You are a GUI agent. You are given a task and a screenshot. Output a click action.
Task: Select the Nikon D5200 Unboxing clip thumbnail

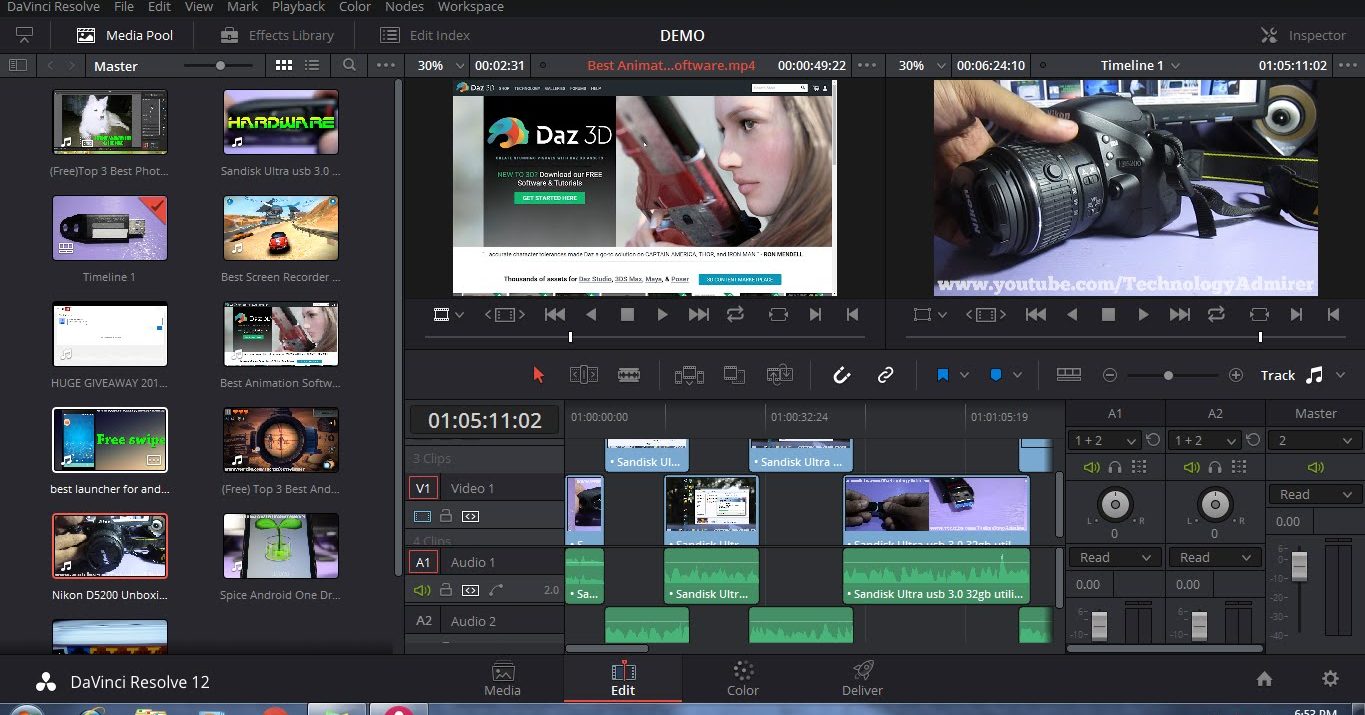(110, 546)
